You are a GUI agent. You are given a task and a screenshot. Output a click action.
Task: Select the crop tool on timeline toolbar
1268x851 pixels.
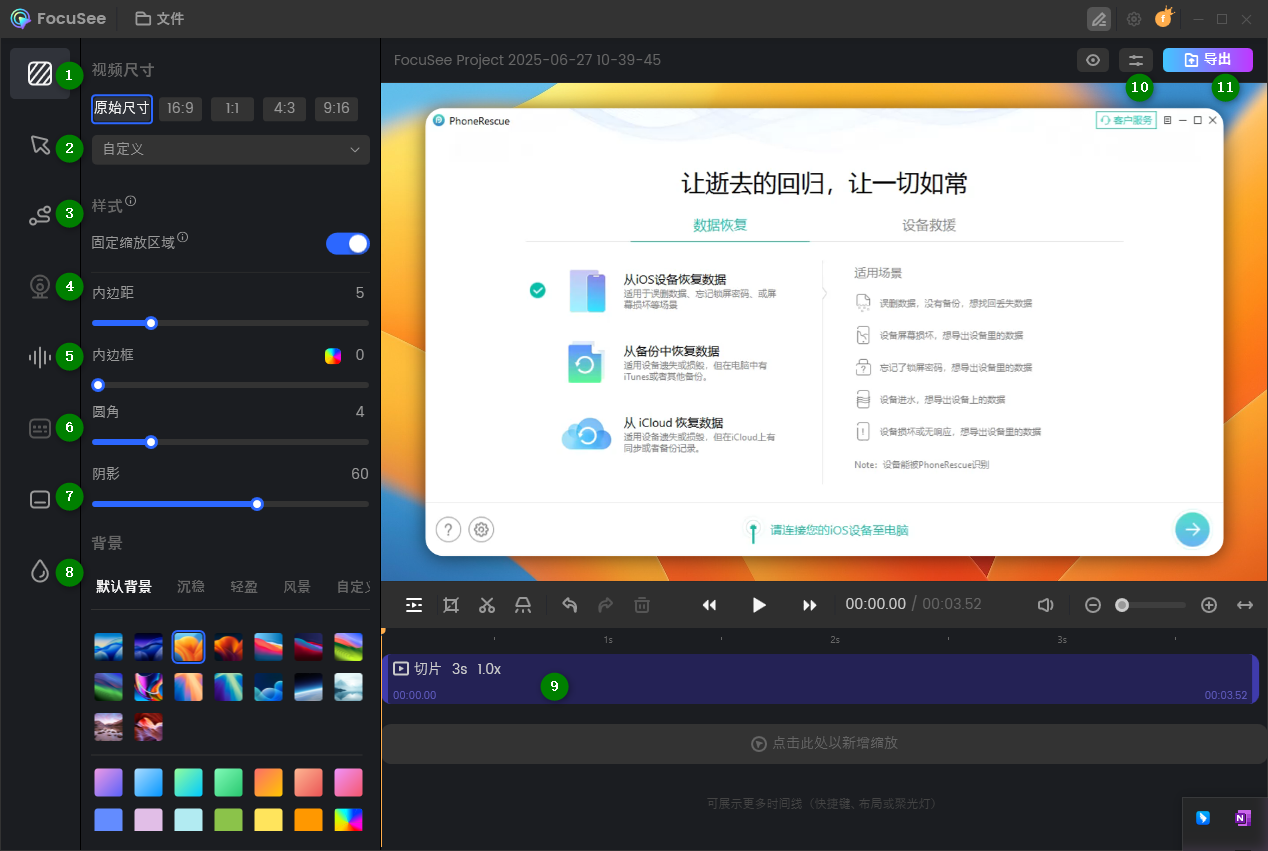pos(451,605)
